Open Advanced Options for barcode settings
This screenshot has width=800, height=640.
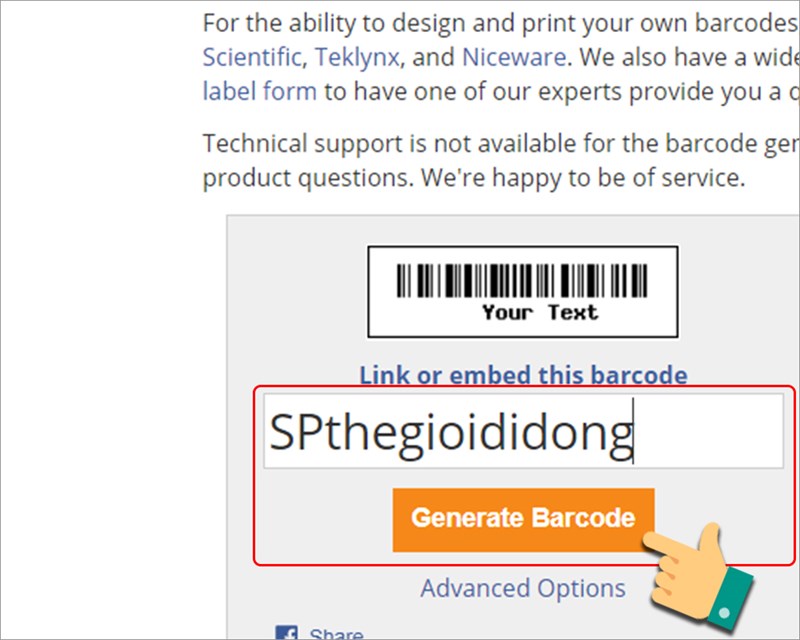tap(522, 588)
